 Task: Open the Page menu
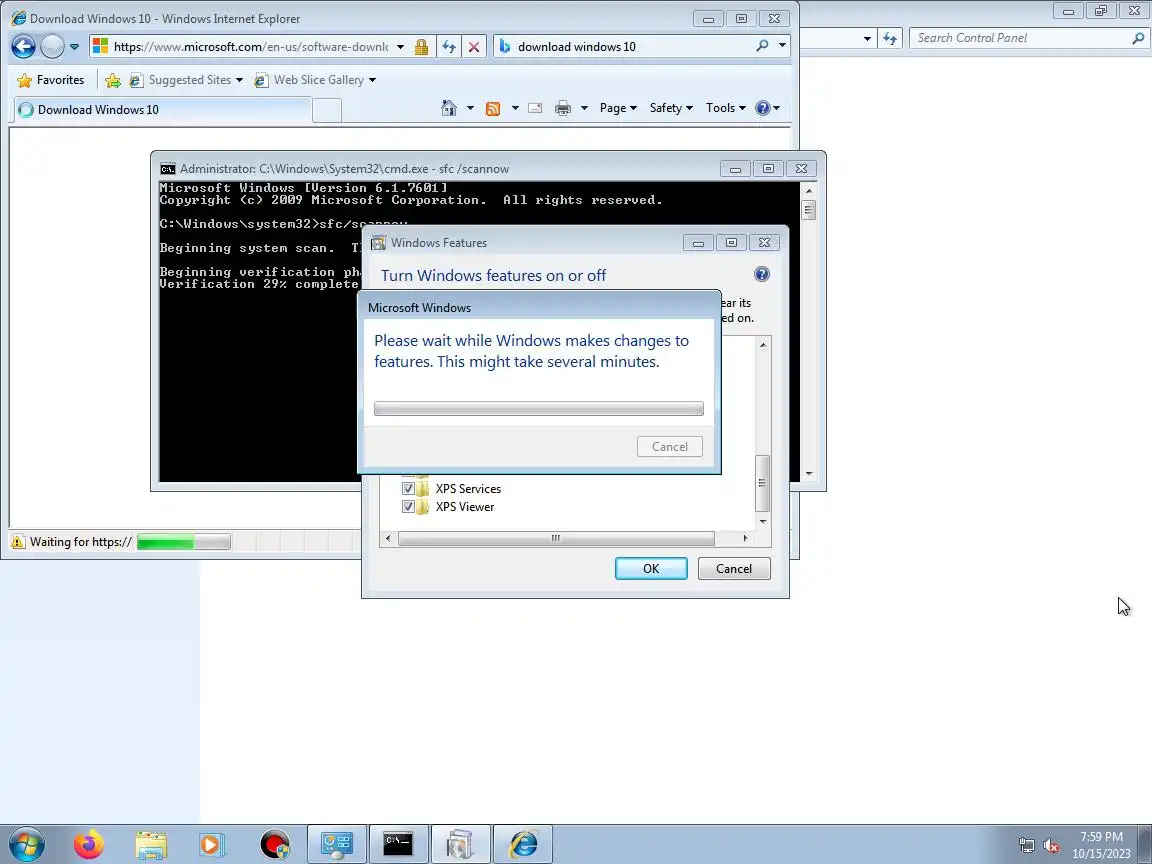click(618, 108)
